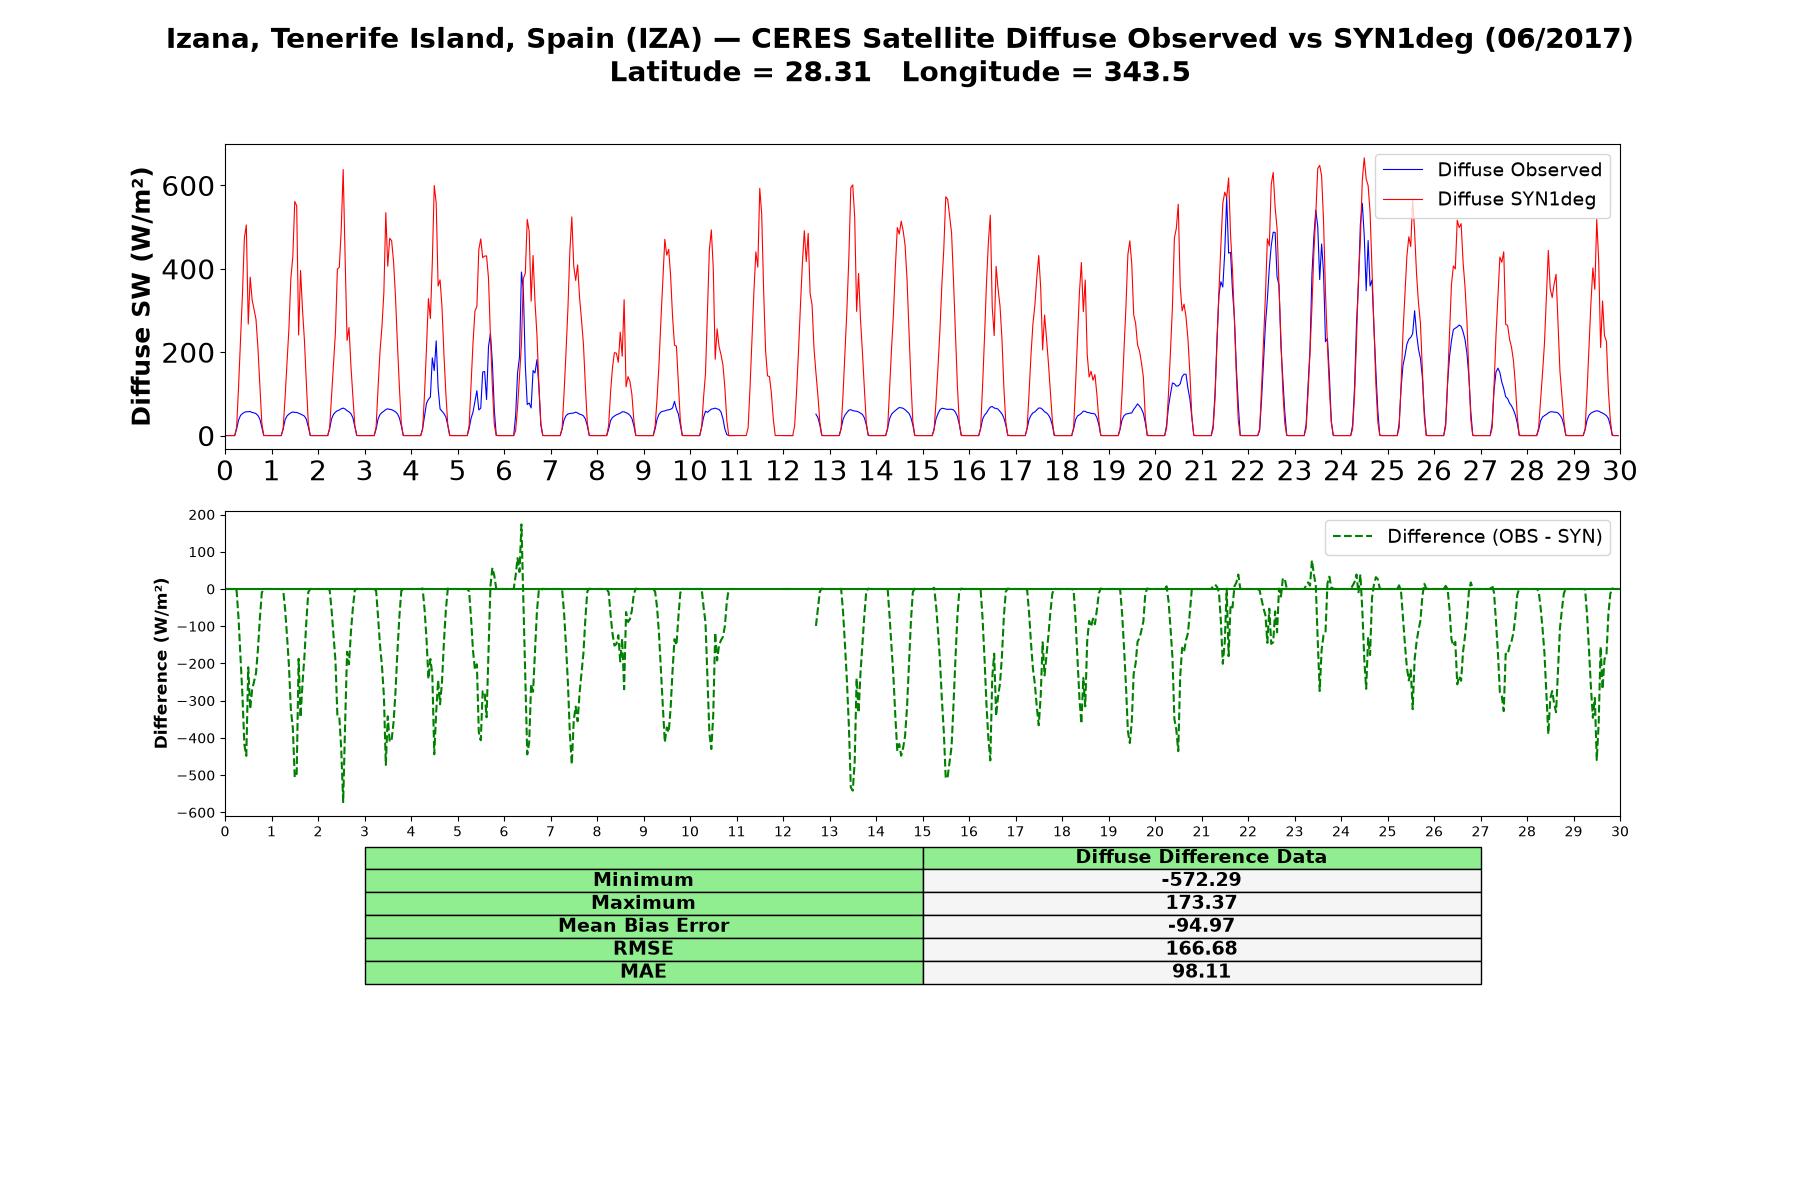Click the green dashed legend line sample
Image resolution: width=1800 pixels, height=1200 pixels.
1354,537
